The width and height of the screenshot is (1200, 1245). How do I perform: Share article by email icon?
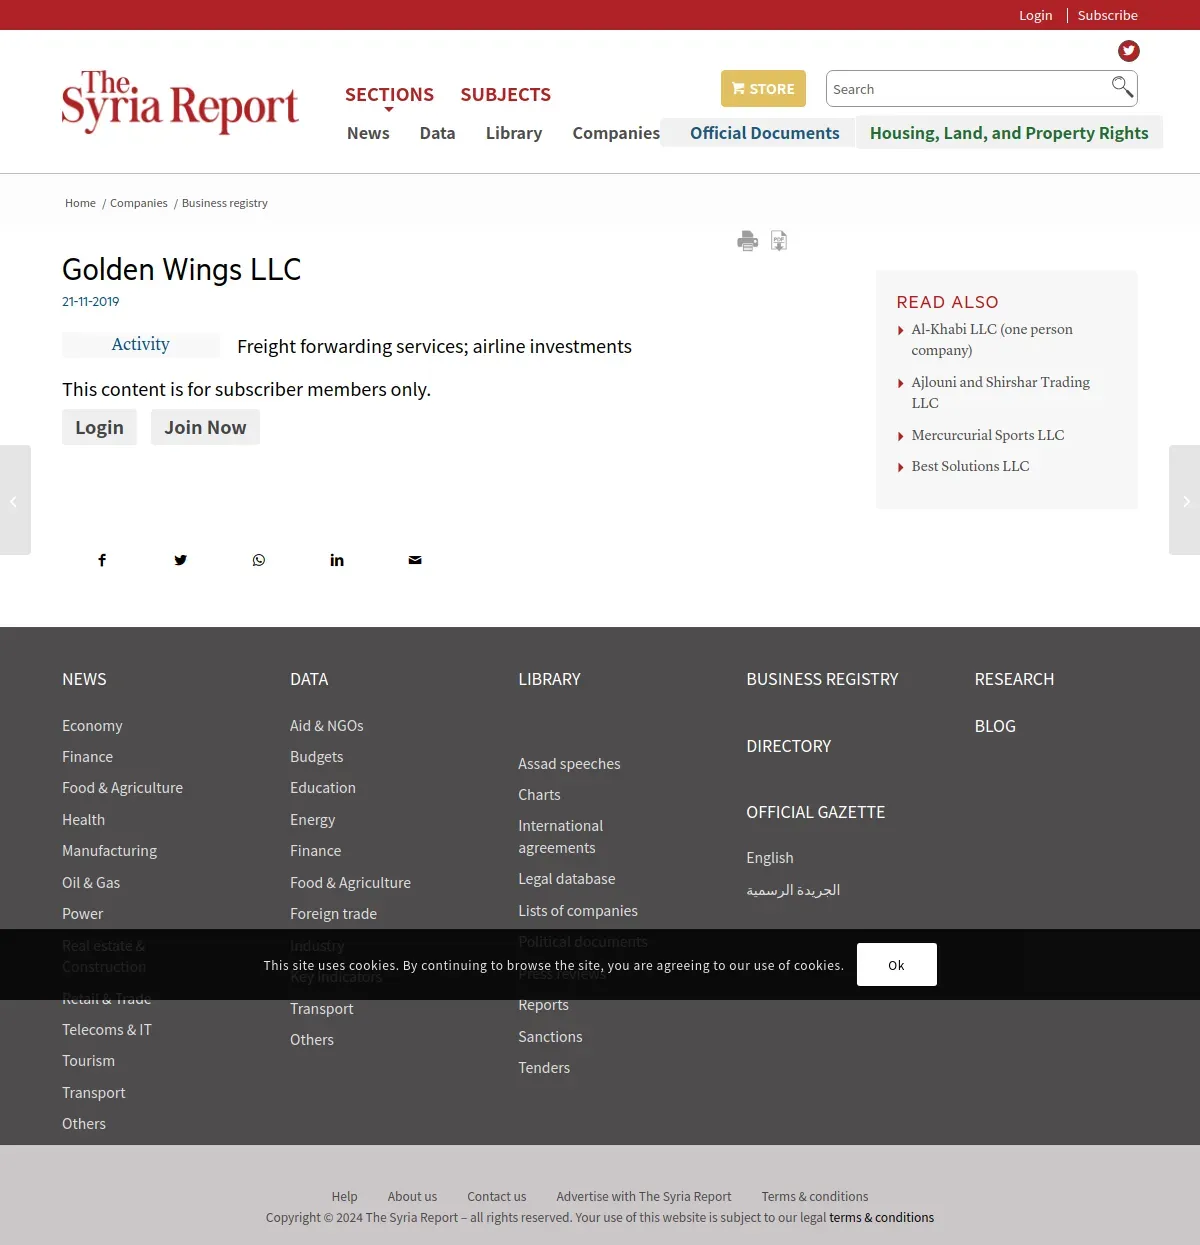pyautogui.click(x=415, y=560)
